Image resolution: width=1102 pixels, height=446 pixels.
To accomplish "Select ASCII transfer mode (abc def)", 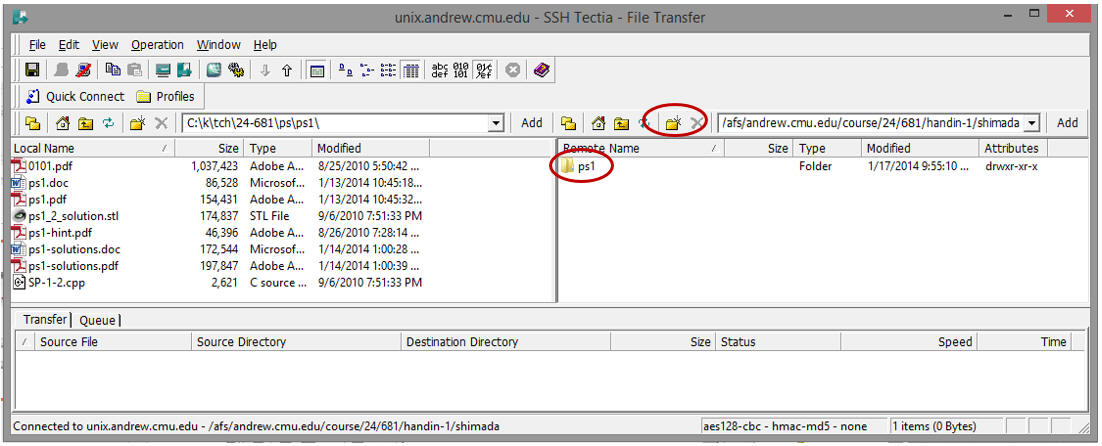I will click(x=440, y=70).
